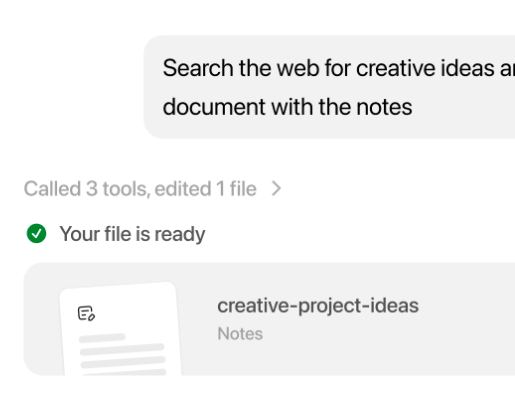Screen dimensions: 515x413
Task: Click the green checkmark status icon
Action: coord(36,233)
